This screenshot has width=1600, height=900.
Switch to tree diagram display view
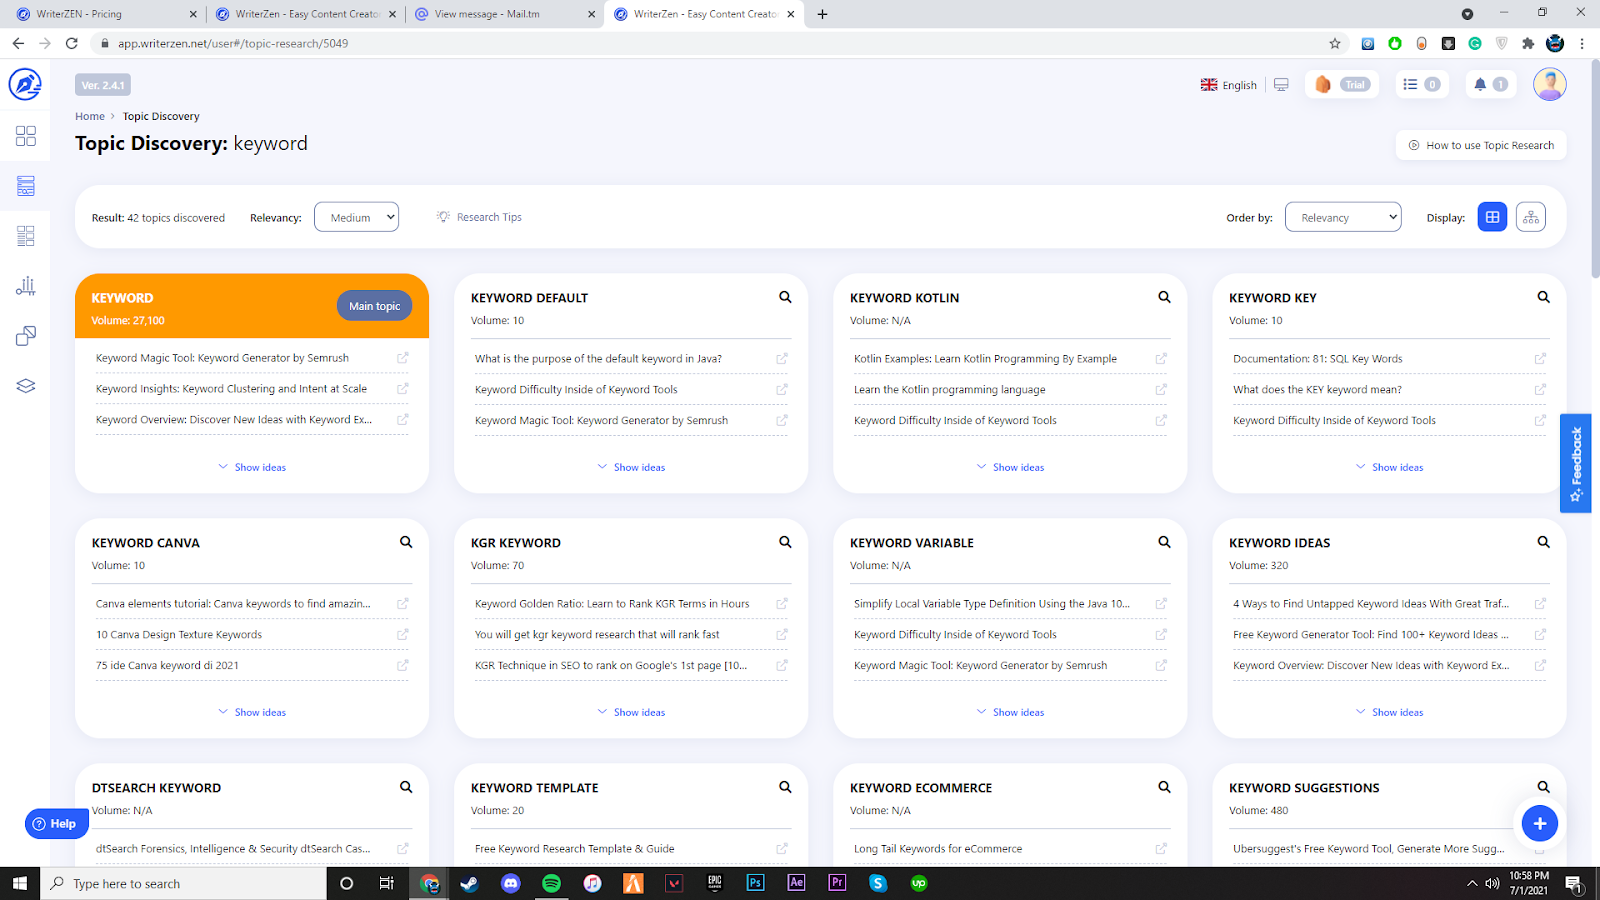[x=1530, y=217]
